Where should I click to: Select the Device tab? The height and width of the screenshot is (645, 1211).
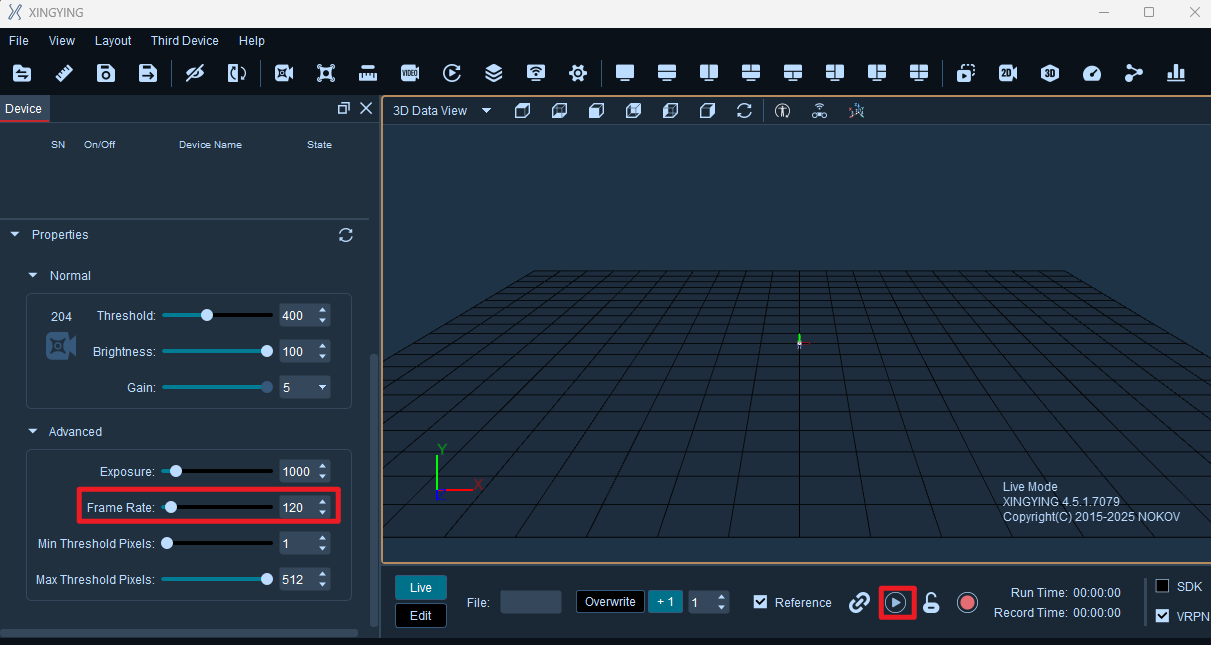[24, 109]
